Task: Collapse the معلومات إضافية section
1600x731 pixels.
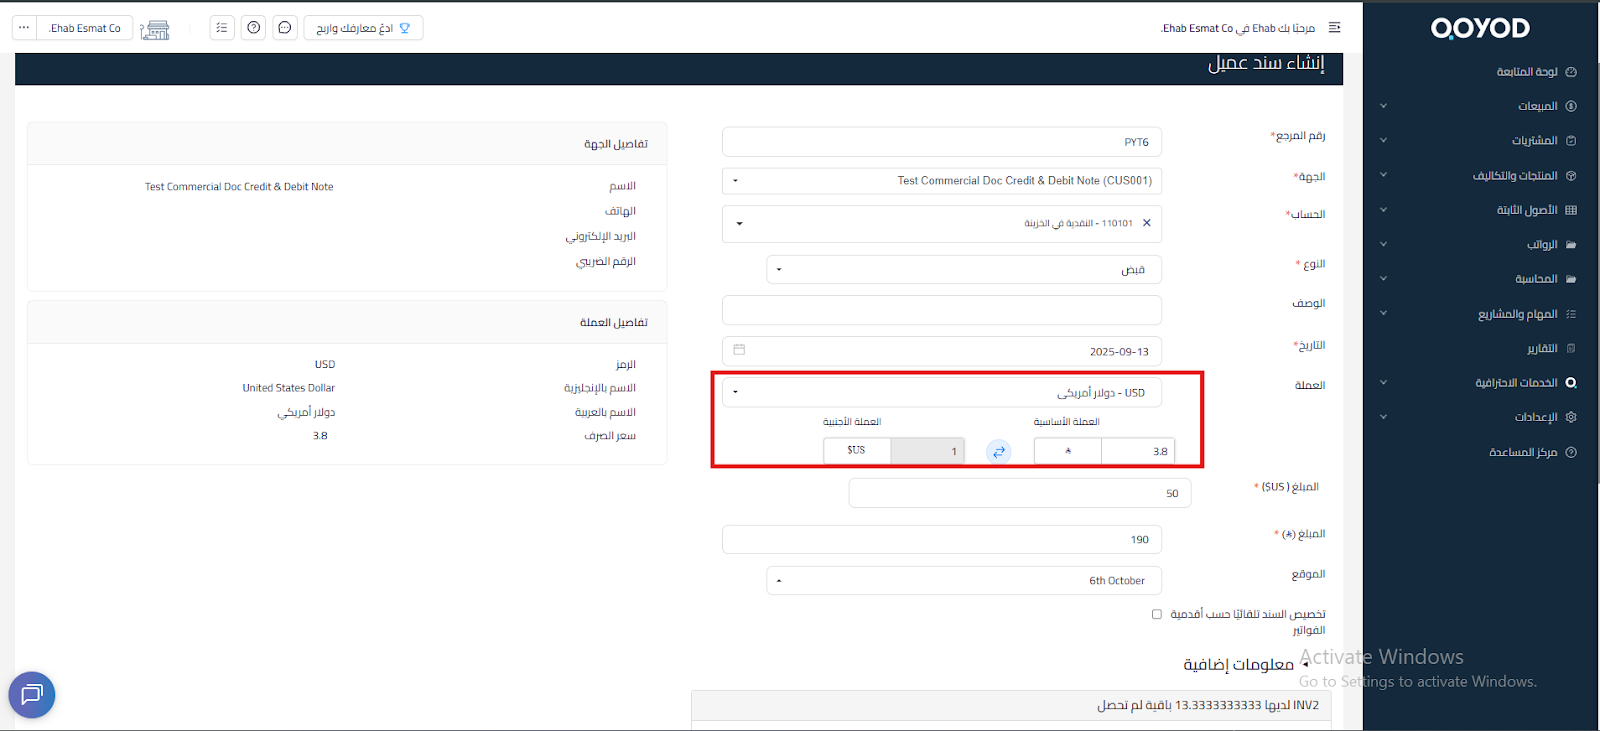Action: pyautogui.click(x=1246, y=665)
